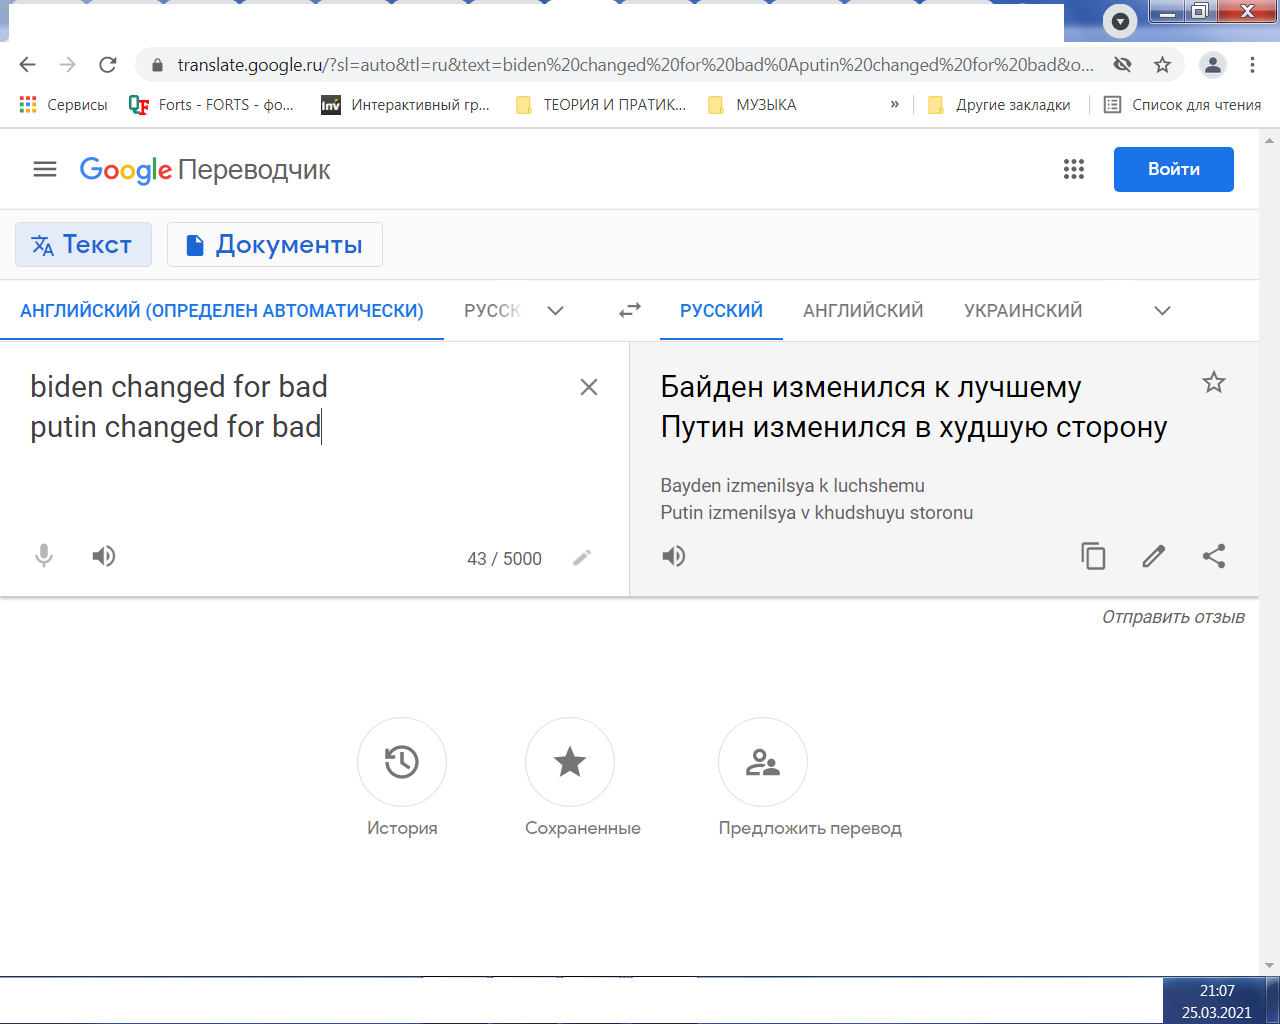The height and width of the screenshot is (1024, 1280).
Task: Start voice input with the microphone
Action: tap(44, 556)
